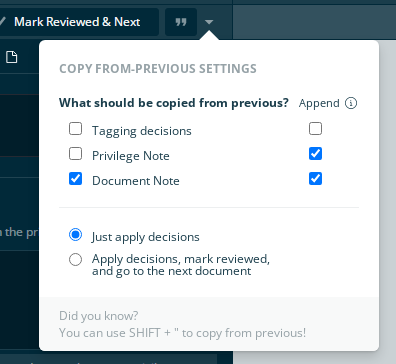Click the document page icon in left panel

point(12,57)
